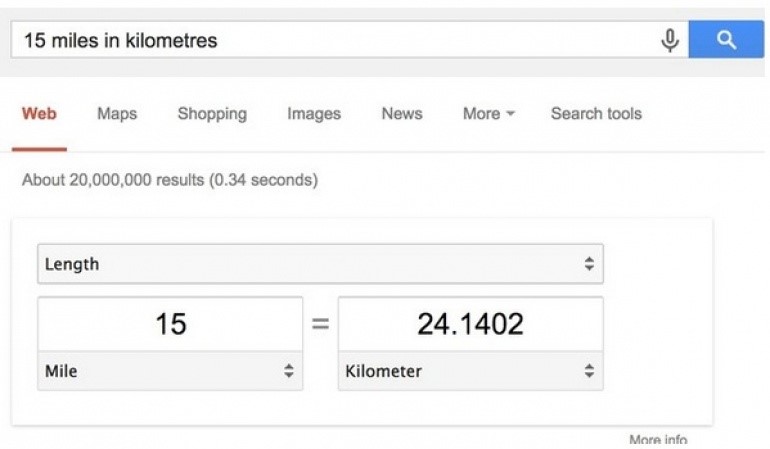Click the More info link
This screenshot has height=449, width=770.
[x=657, y=440]
